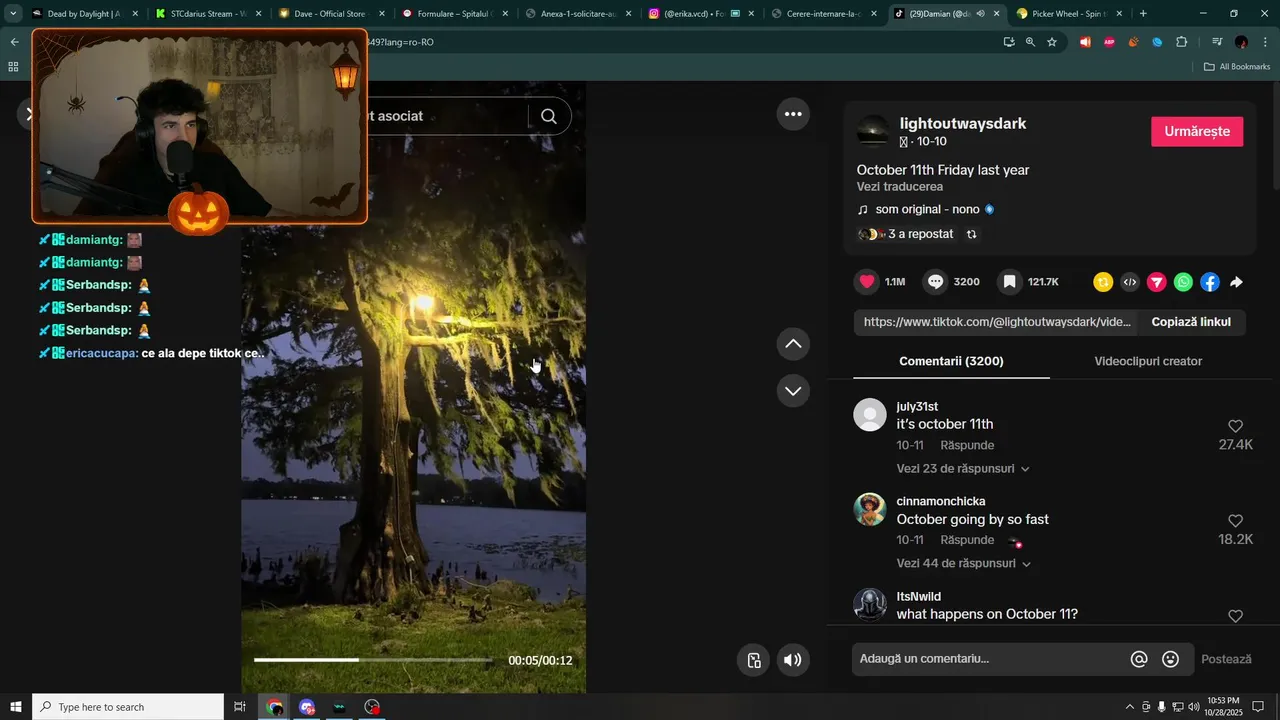Open the Chrome zoom magnifier icon

click(1030, 42)
